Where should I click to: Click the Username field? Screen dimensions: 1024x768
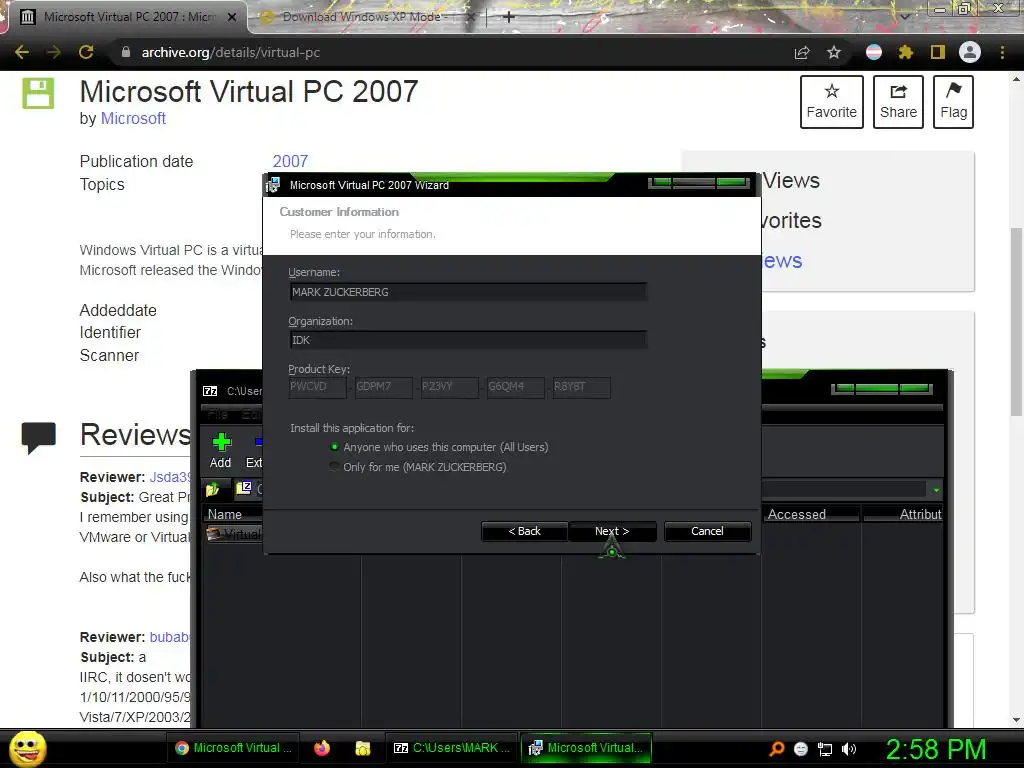click(x=468, y=292)
